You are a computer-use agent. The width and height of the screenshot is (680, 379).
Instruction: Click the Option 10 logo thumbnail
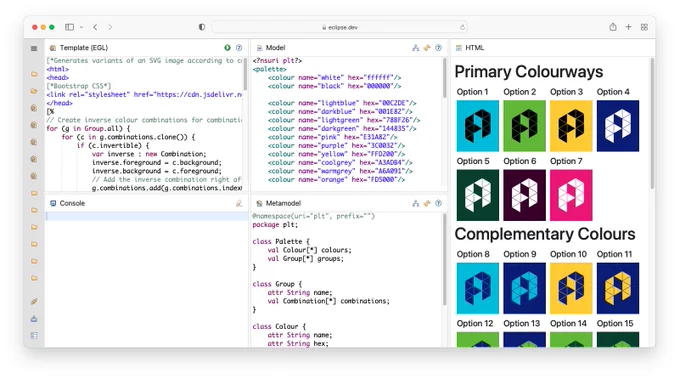[571, 288]
